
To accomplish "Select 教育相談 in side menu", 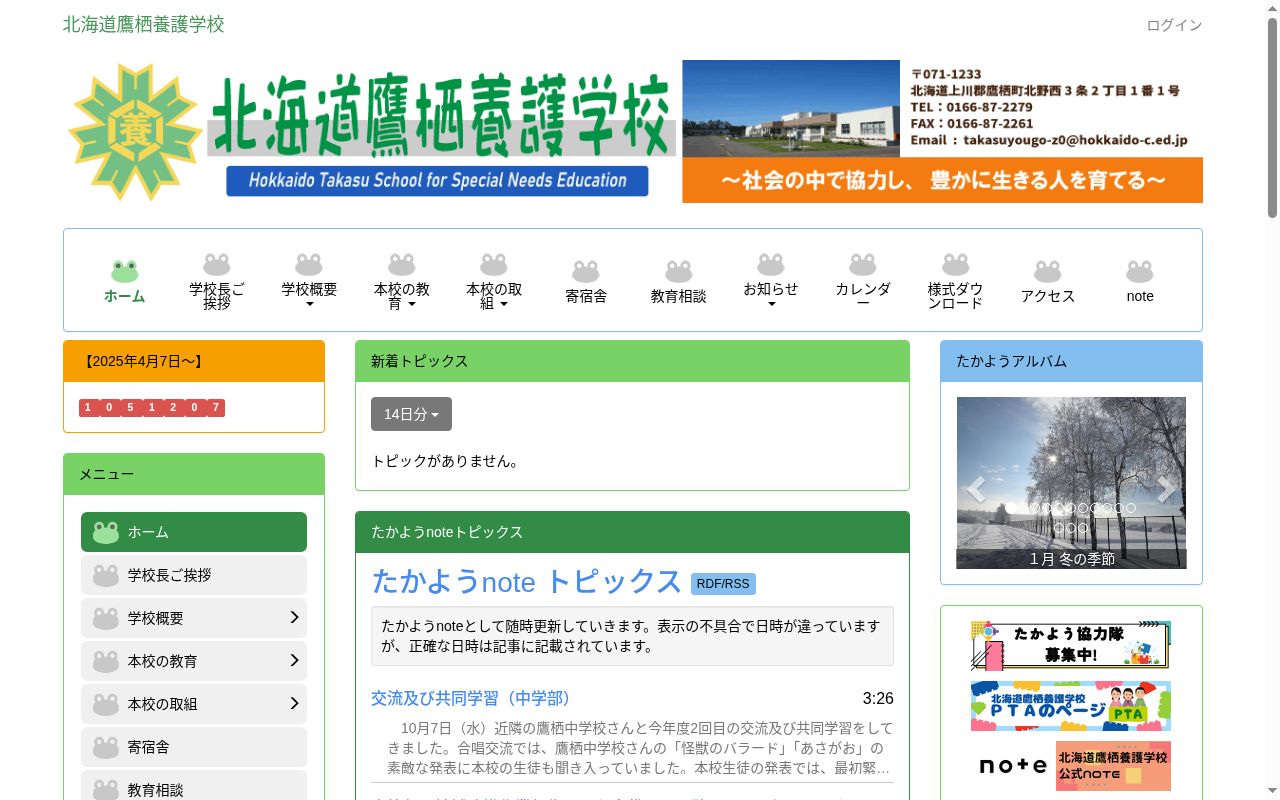I will (x=194, y=786).
